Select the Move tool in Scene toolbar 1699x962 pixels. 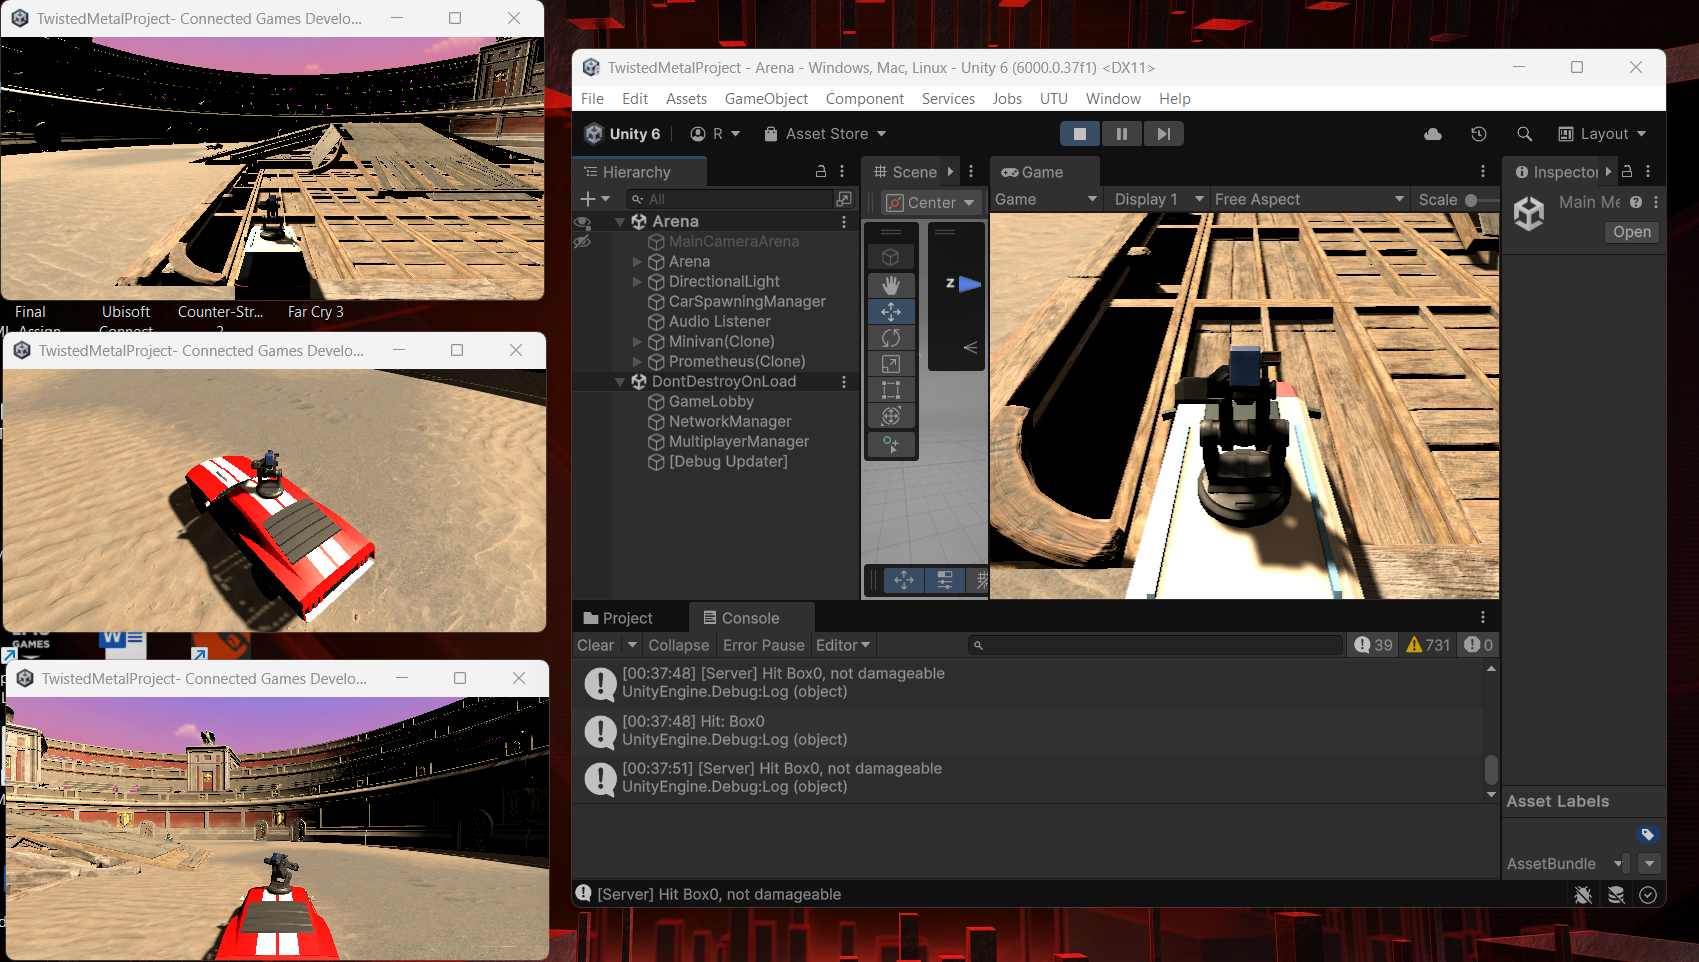tap(891, 312)
